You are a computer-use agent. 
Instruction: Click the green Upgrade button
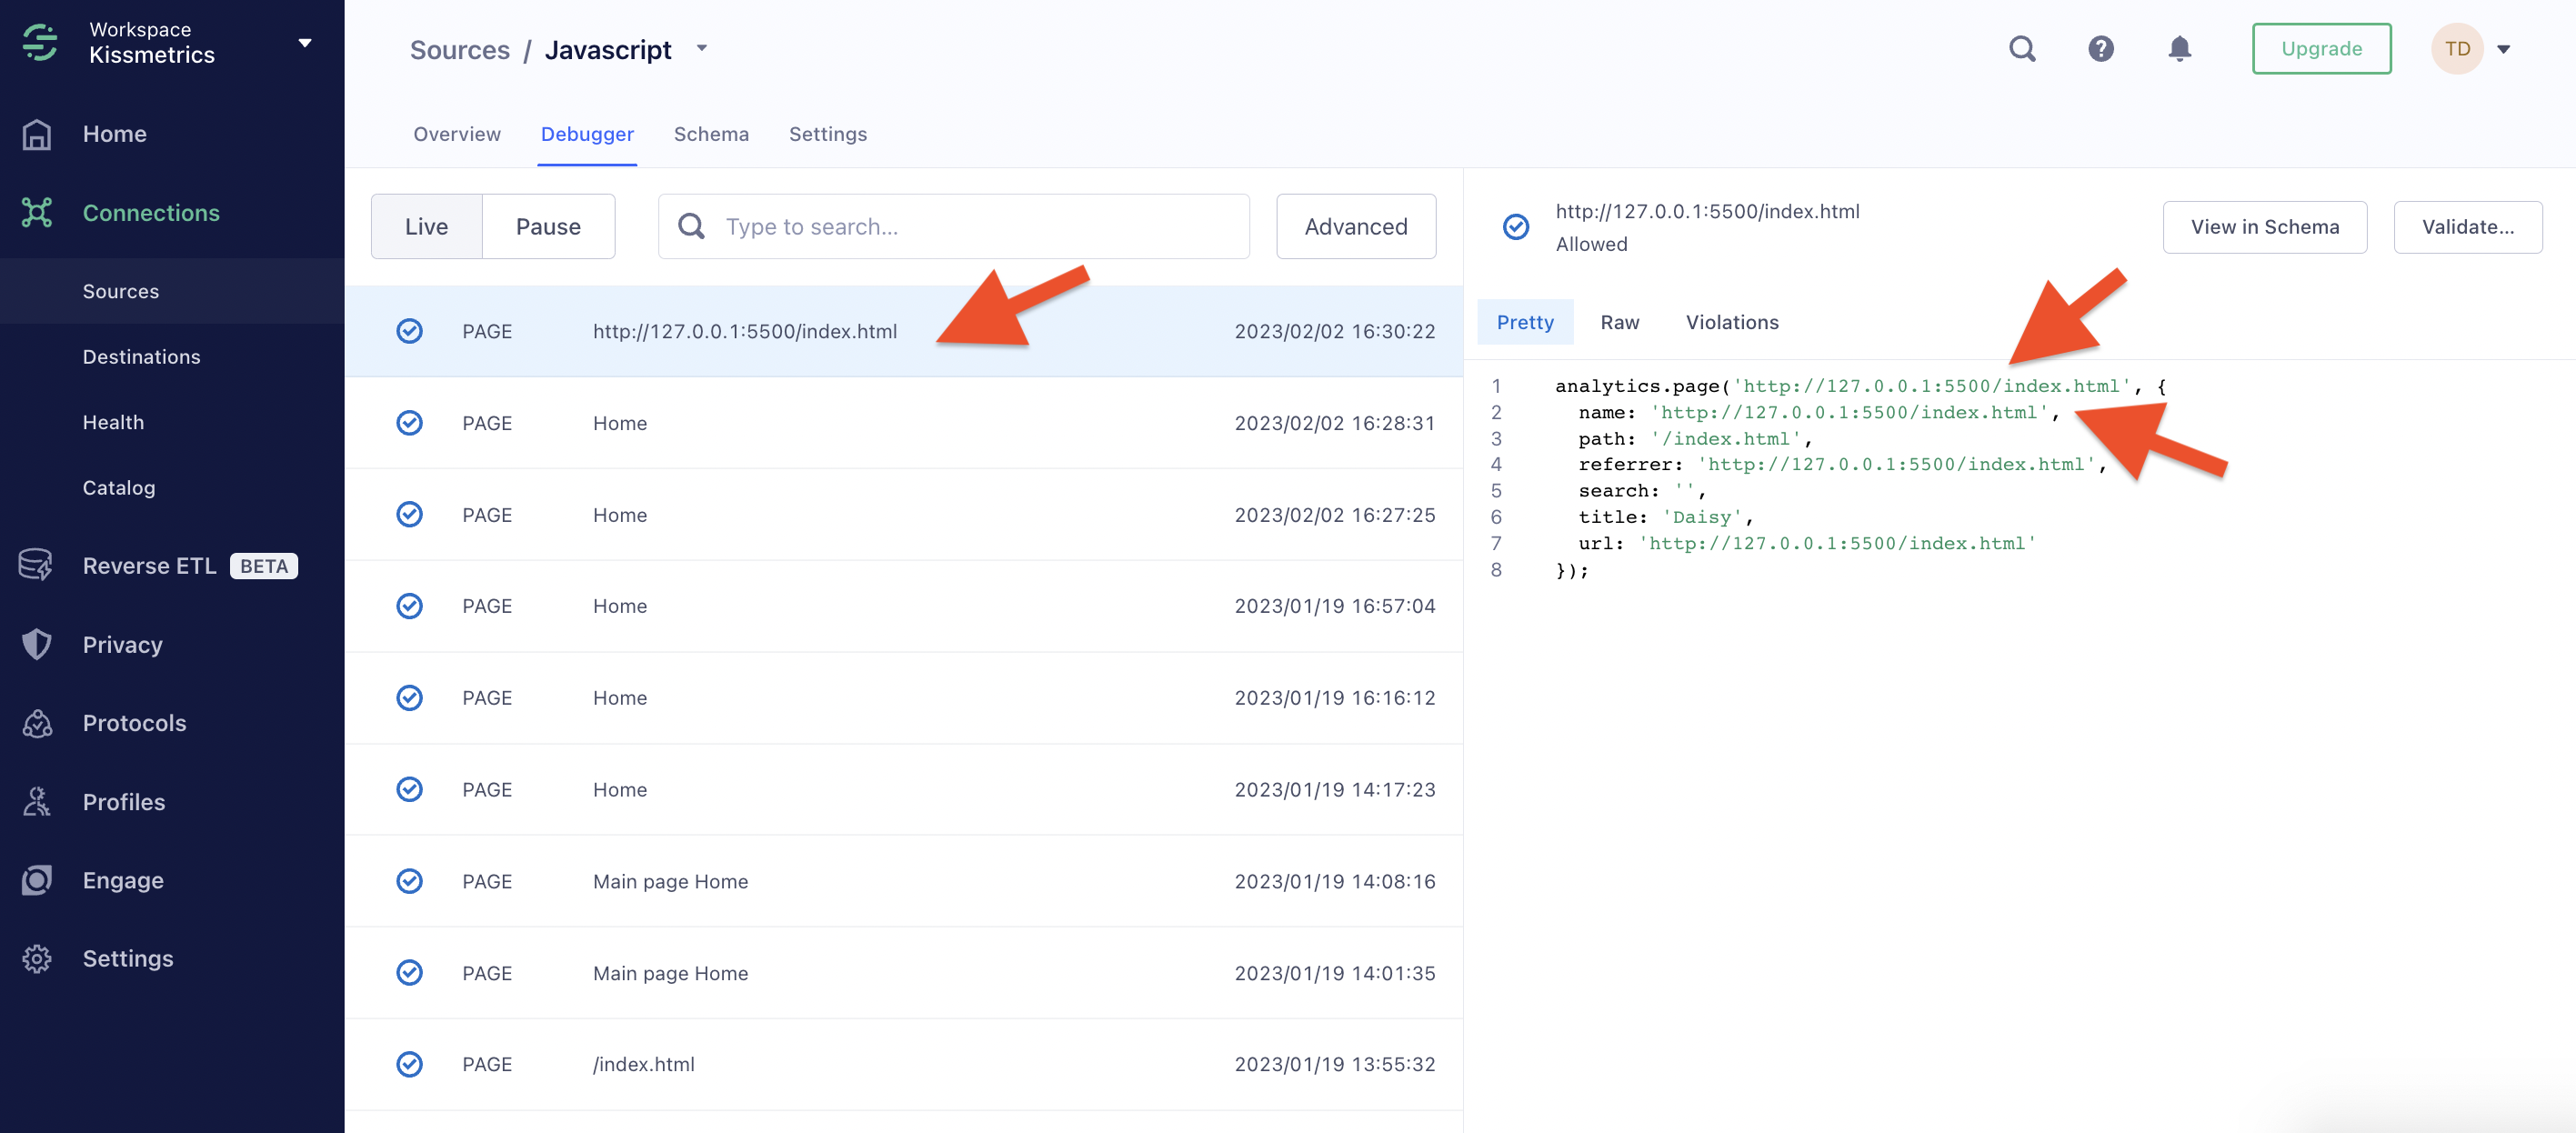click(2321, 48)
